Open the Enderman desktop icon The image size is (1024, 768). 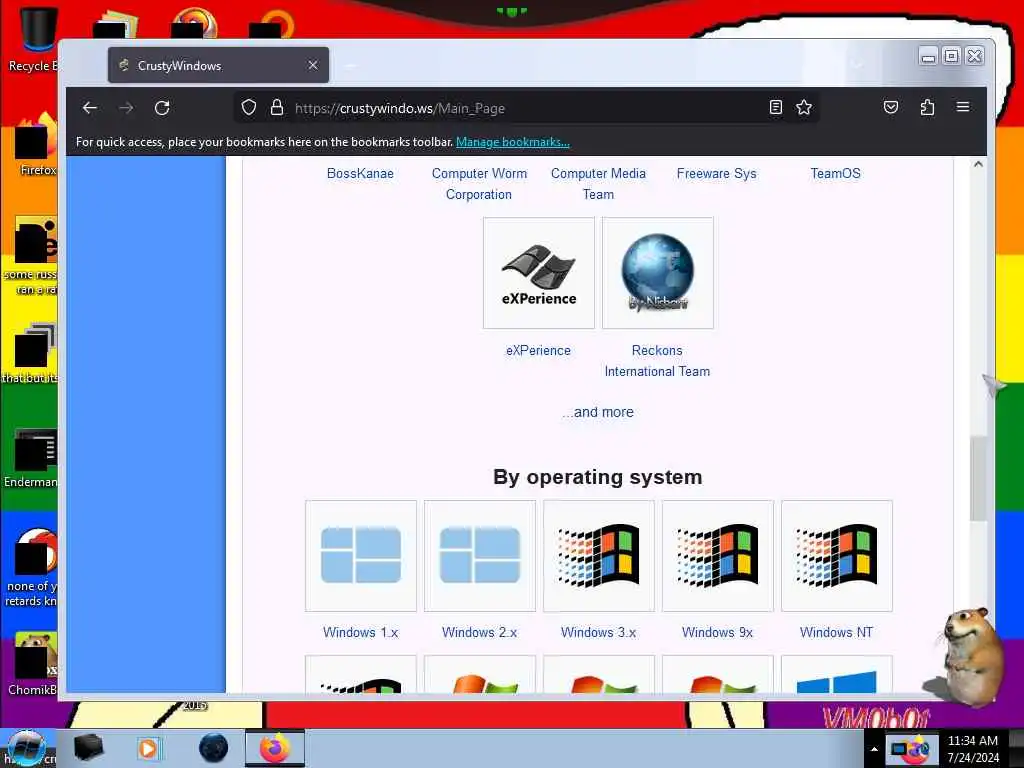tap(31, 457)
